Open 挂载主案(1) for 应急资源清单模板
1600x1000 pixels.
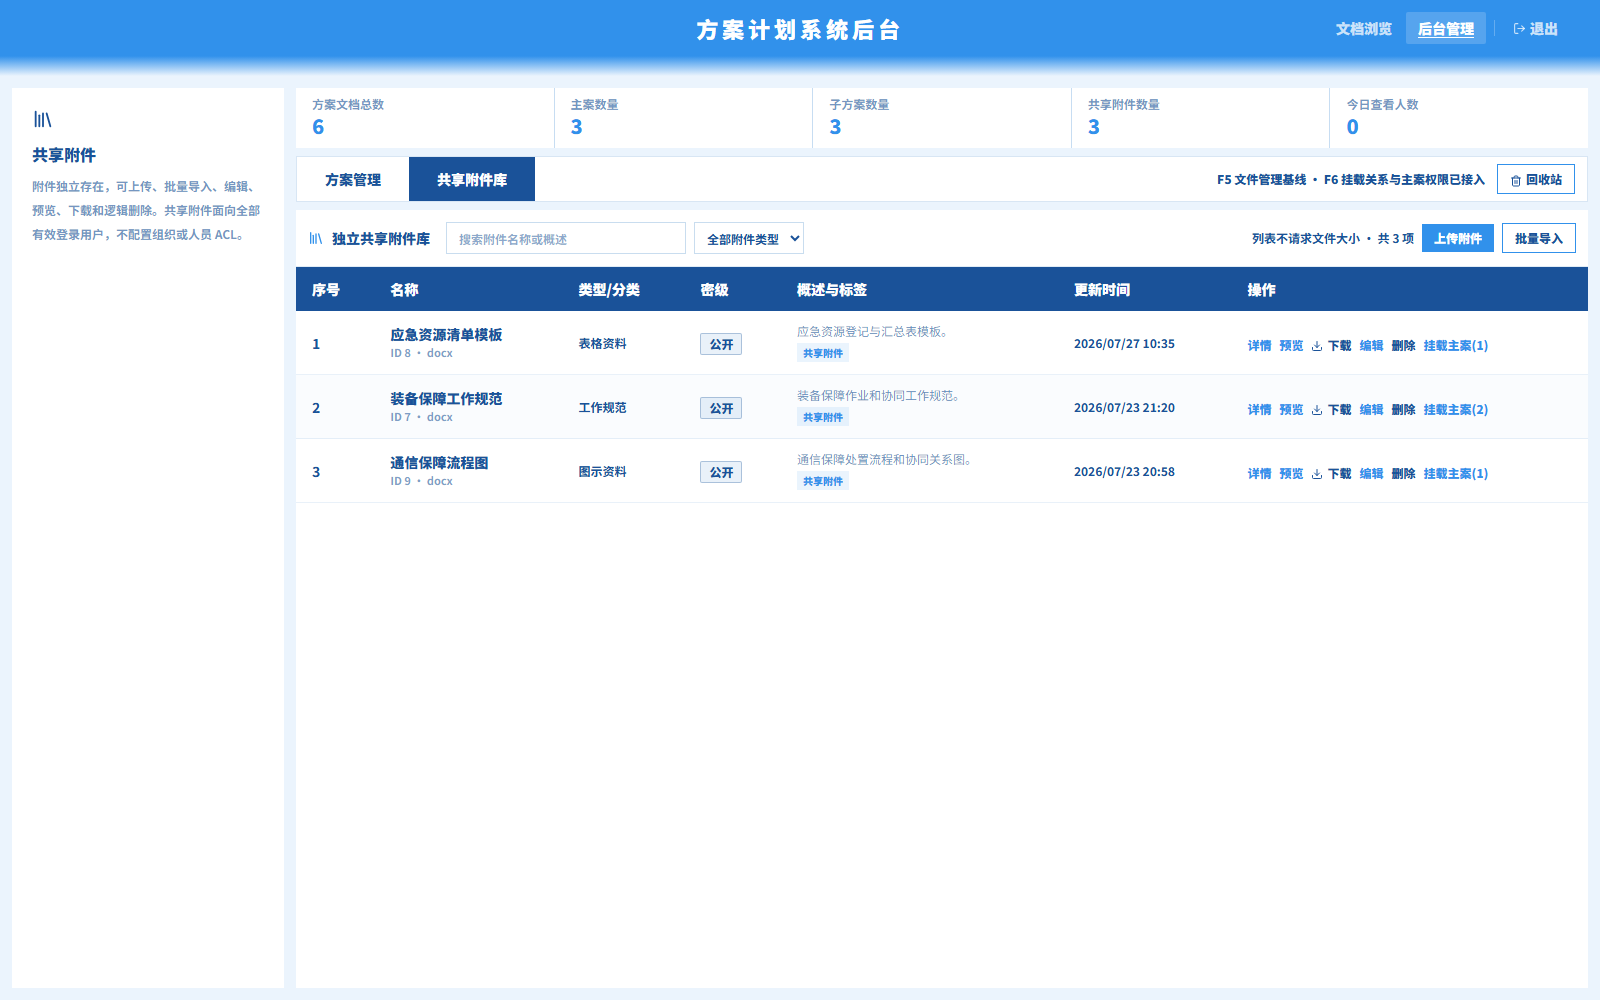point(1456,346)
